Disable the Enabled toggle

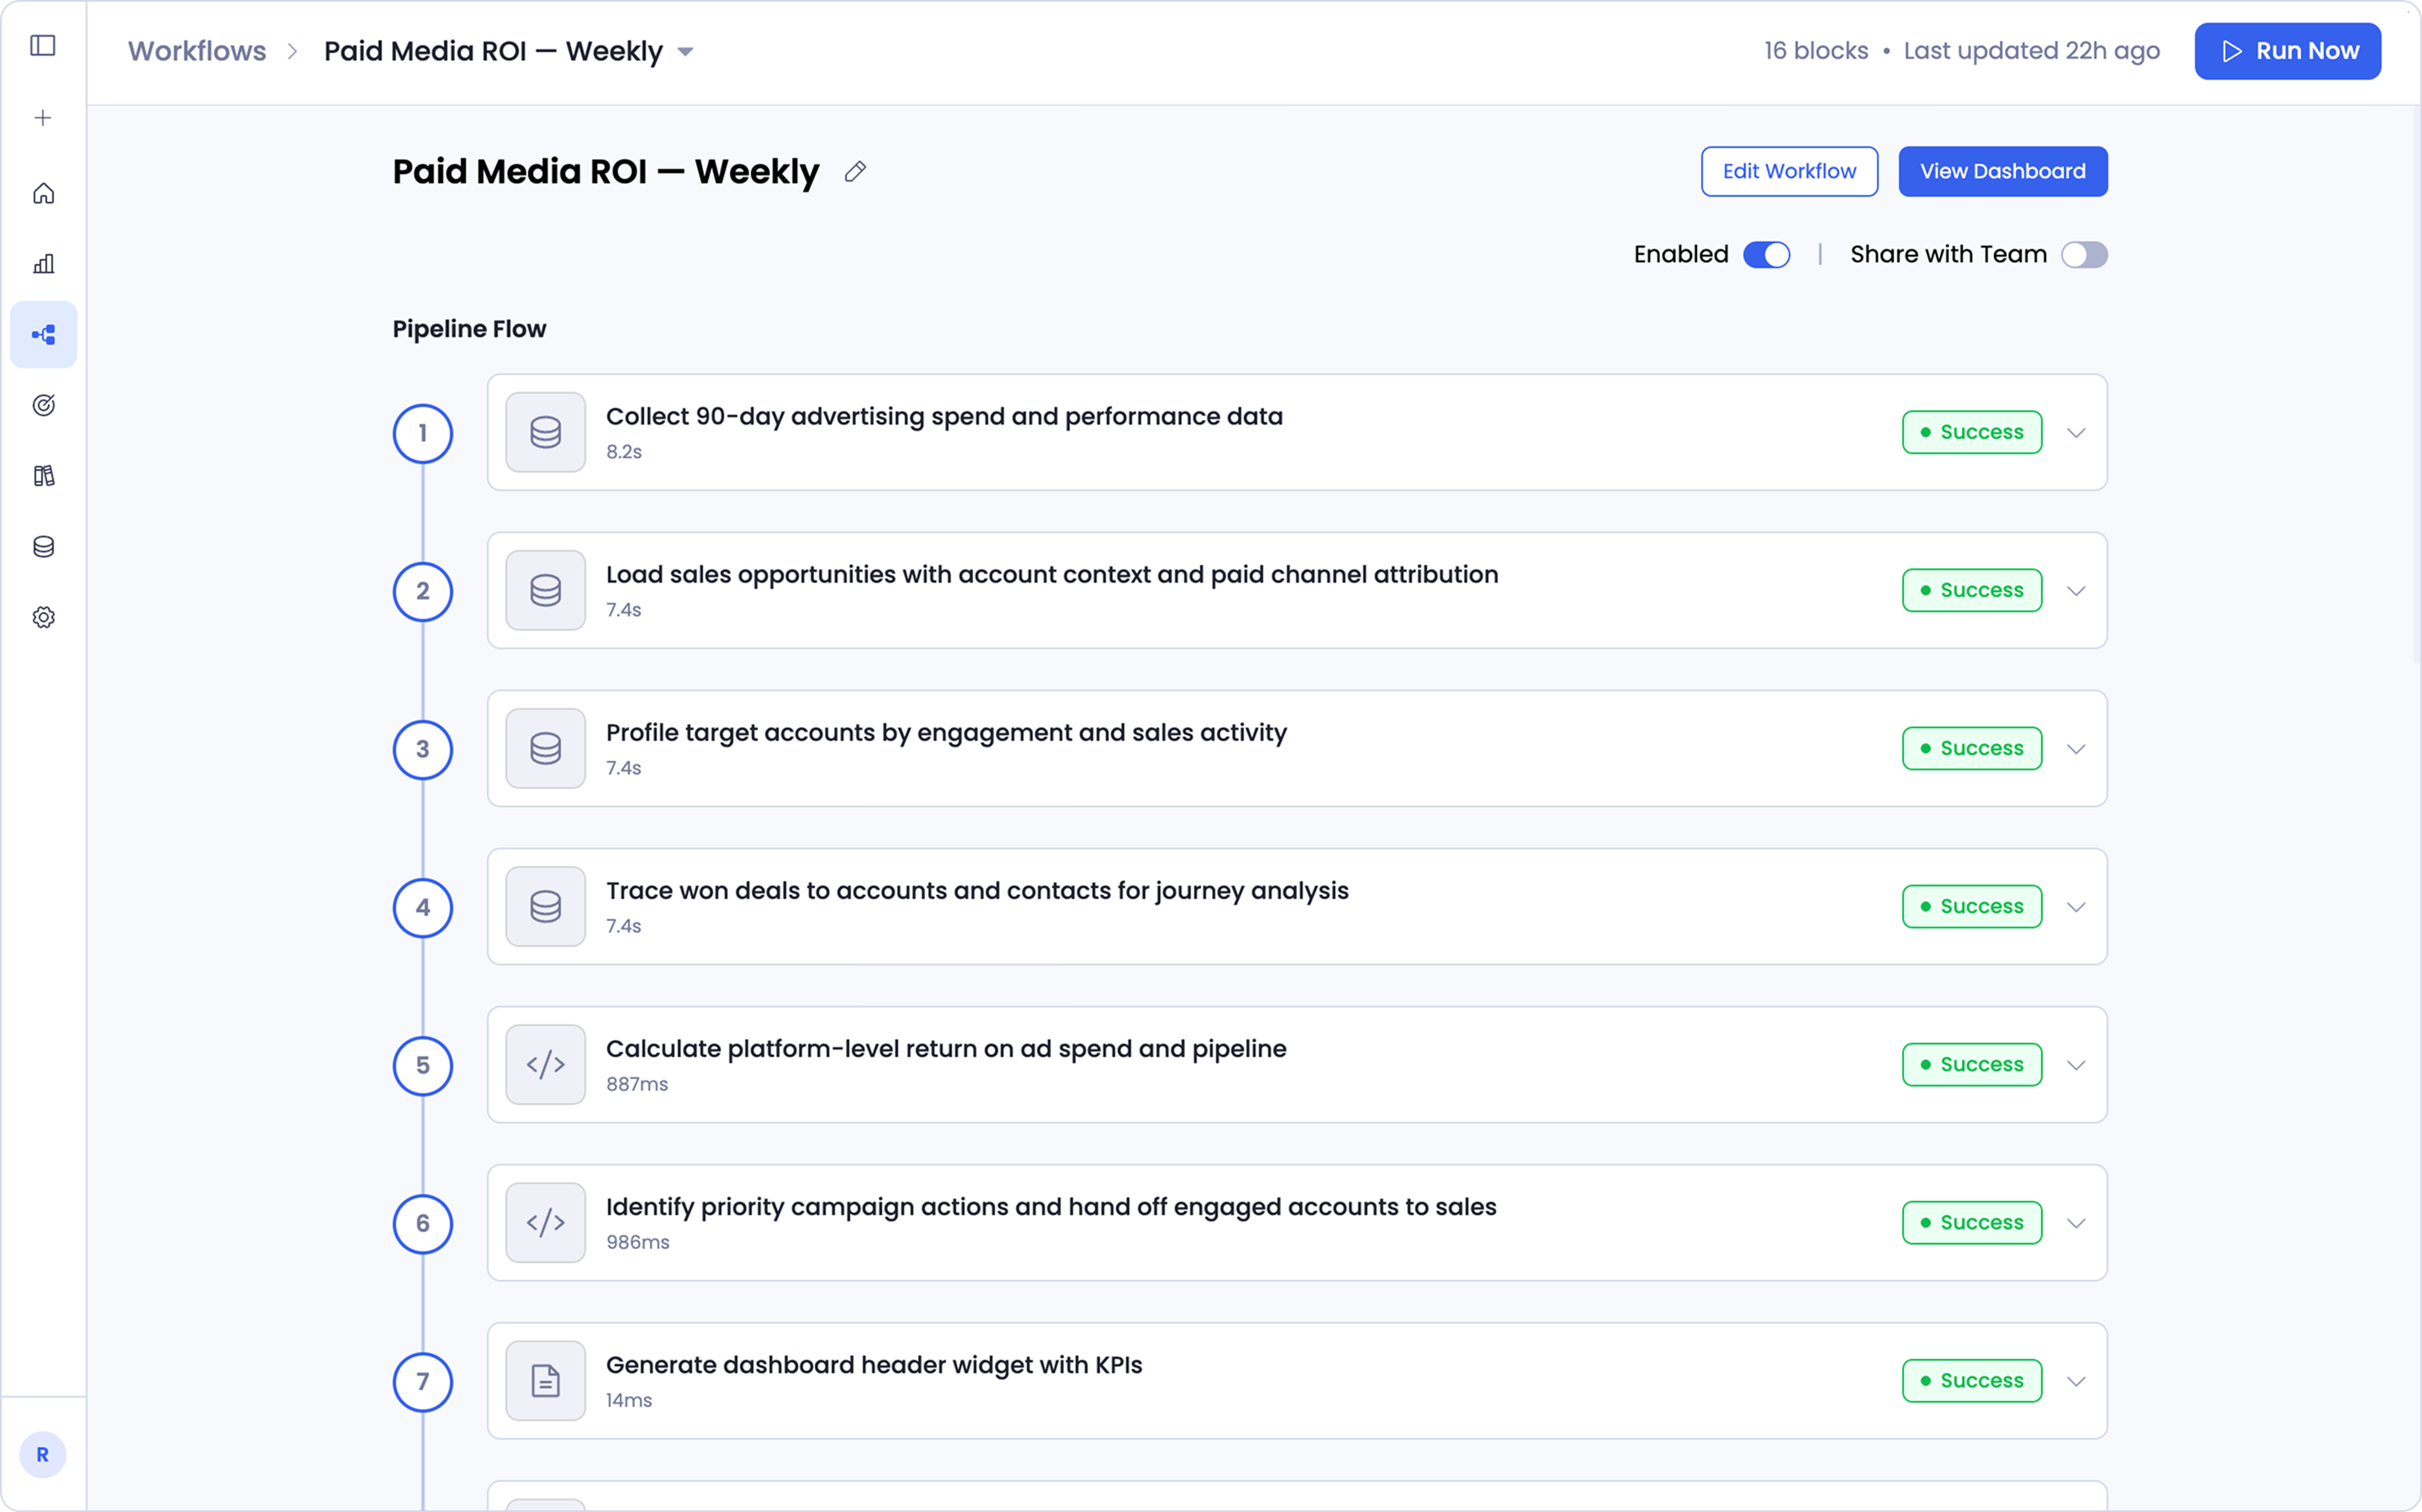pyautogui.click(x=1766, y=255)
